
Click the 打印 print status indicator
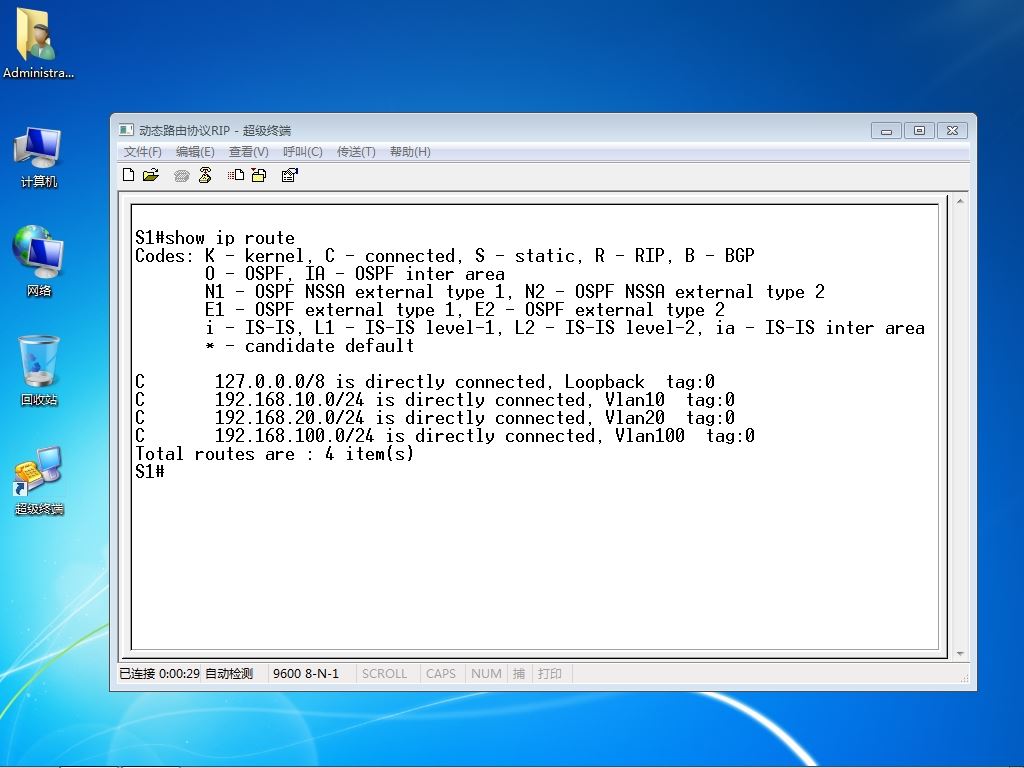(549, 673)
